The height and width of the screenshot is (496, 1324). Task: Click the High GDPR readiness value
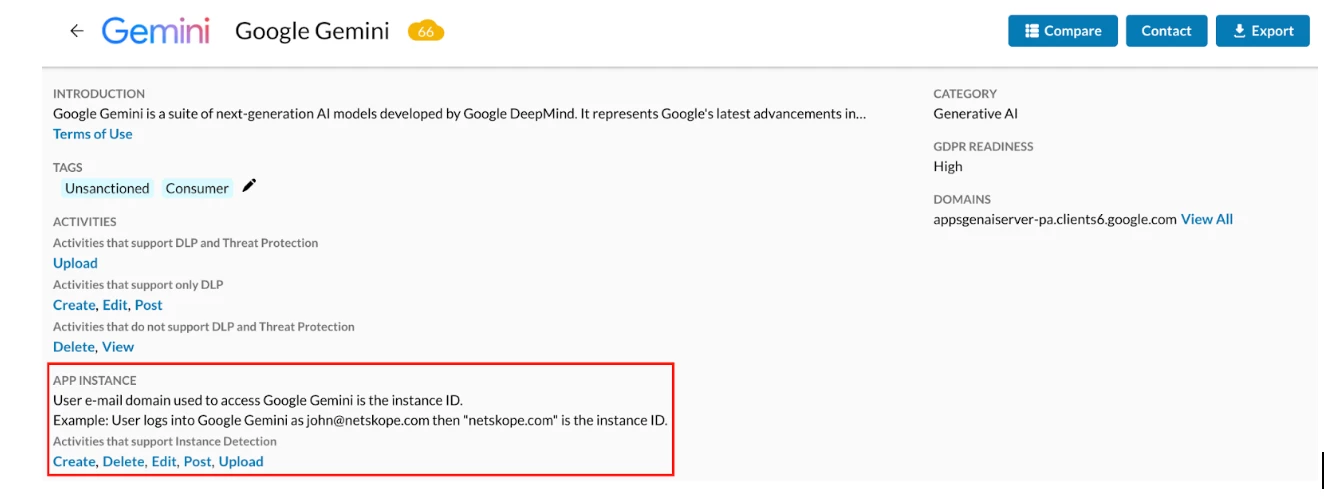[948, 167]
